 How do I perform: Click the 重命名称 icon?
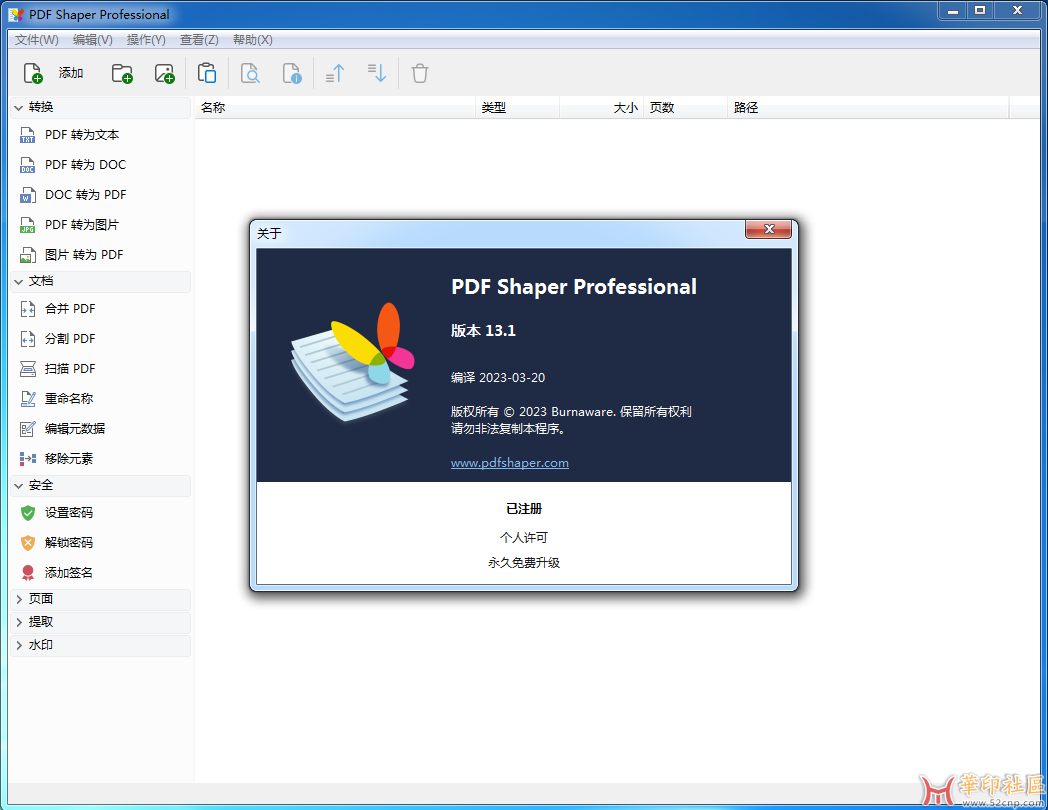(x=27, y=399)
